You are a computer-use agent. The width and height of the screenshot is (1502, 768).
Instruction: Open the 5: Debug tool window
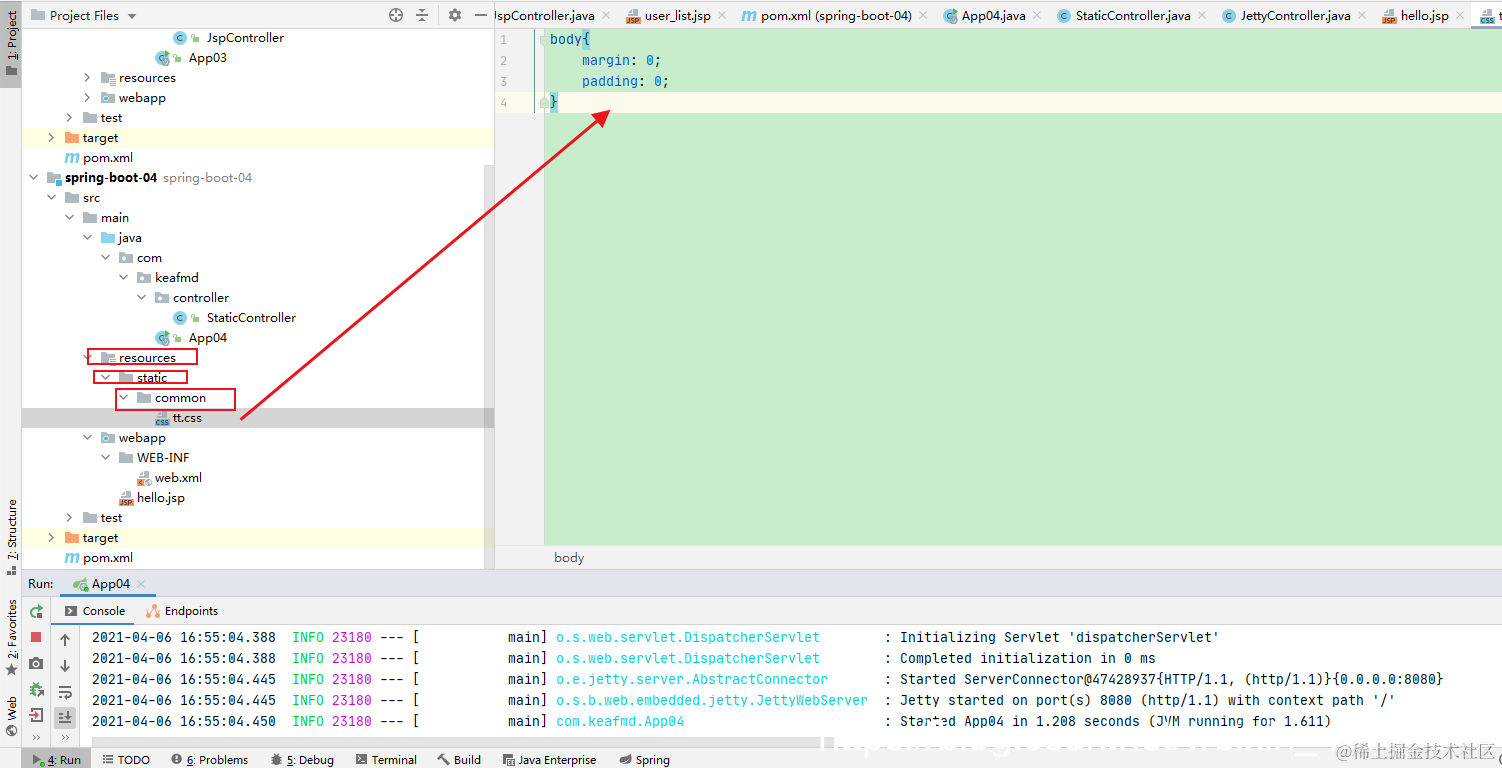point(302,760)
